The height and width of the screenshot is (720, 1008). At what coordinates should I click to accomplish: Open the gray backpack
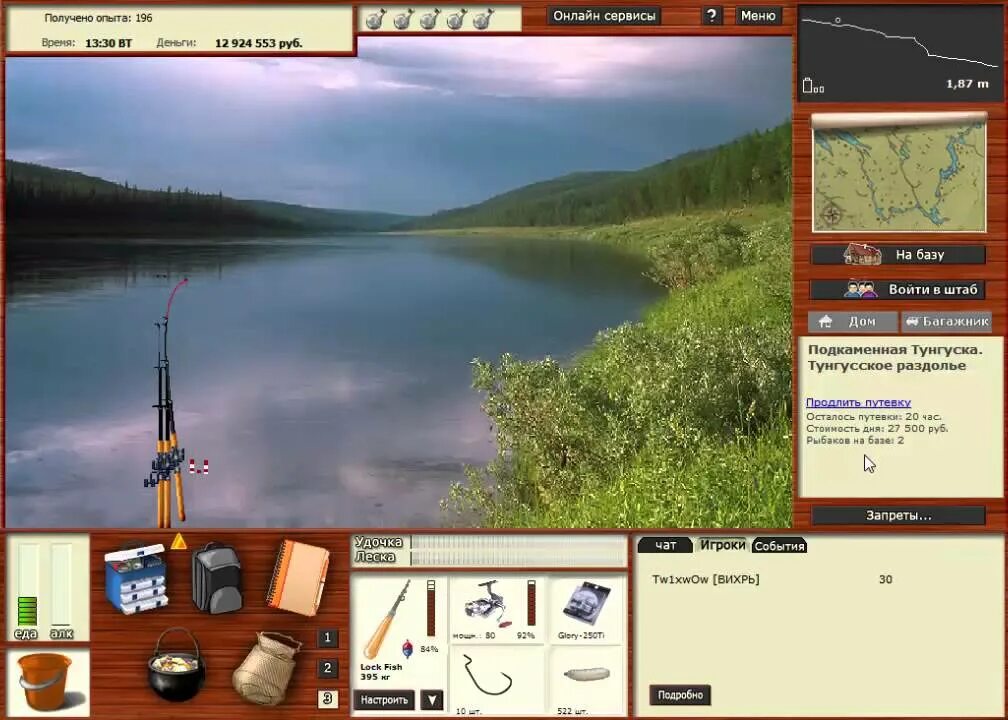217,577
